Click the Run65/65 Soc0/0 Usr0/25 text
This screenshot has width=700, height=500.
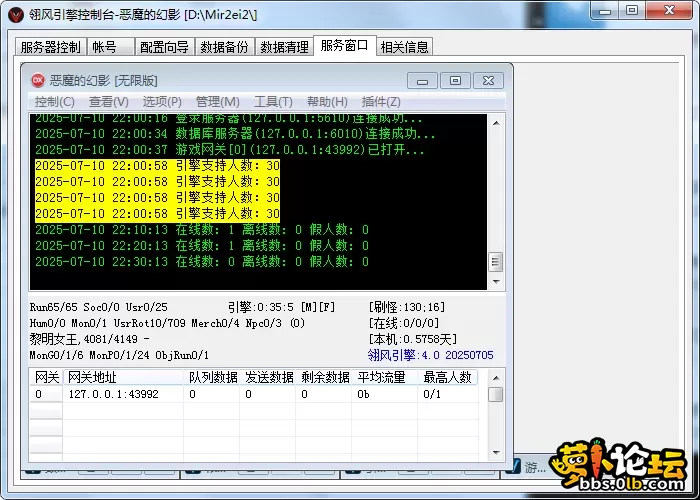point(99,307)
